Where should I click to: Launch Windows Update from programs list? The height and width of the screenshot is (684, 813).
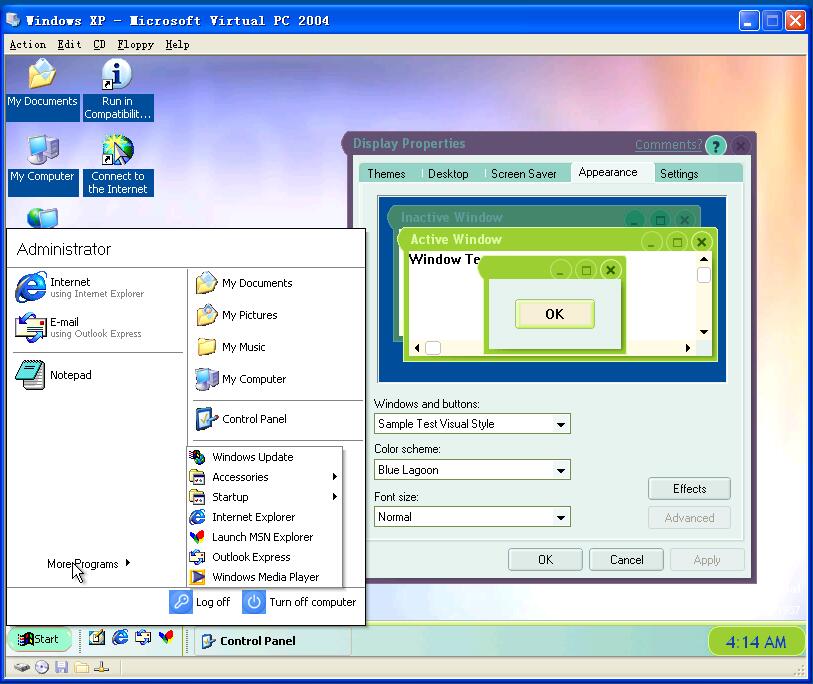pyautogui.click(x=264, y=457)
